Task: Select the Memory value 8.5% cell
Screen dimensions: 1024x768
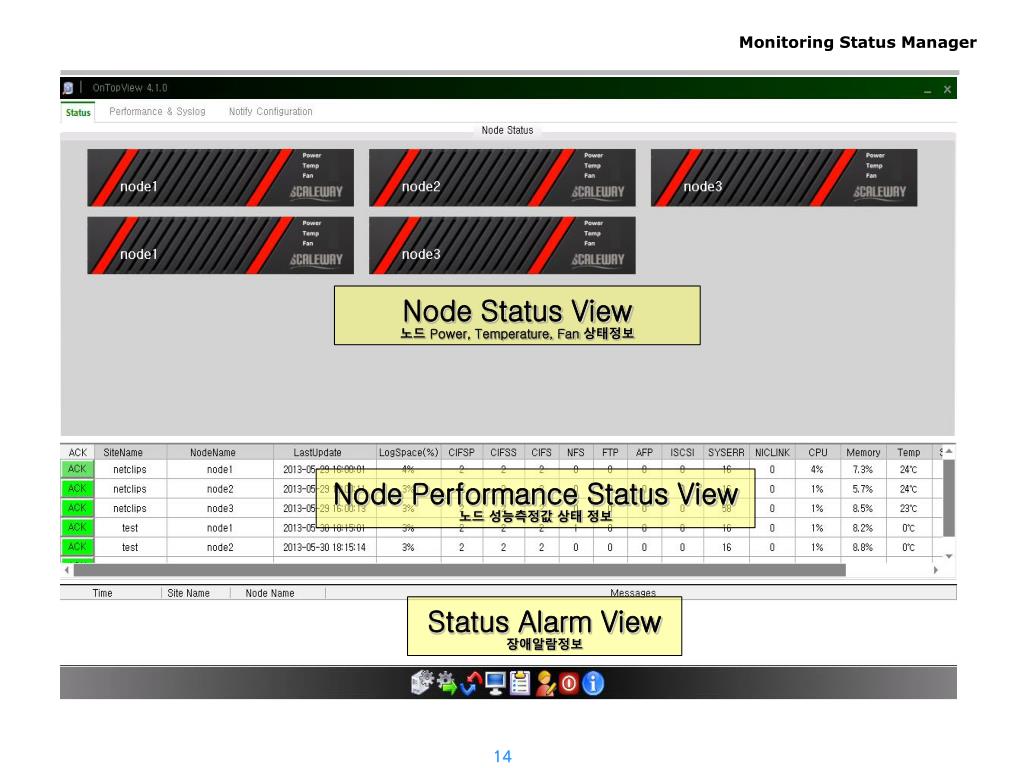Action: [863, 509]
